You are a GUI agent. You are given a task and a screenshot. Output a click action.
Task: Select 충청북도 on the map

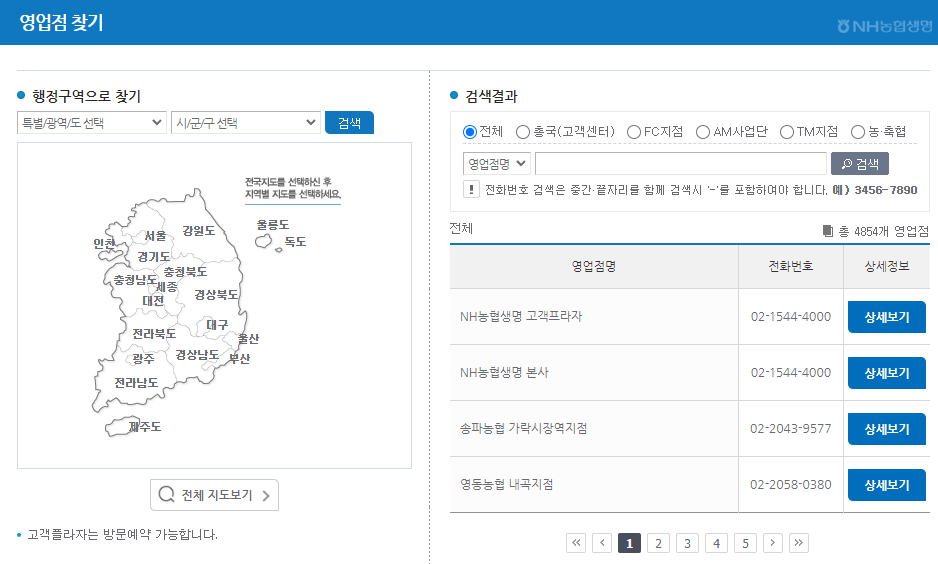[185, 272]
